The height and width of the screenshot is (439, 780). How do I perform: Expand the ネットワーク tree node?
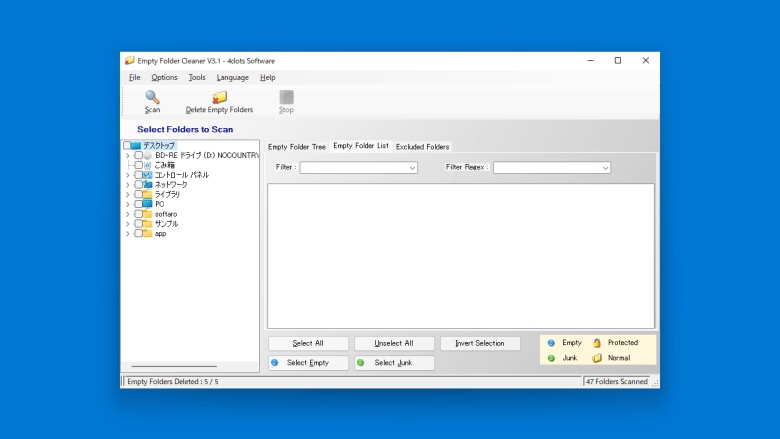(x=128, y=185)
